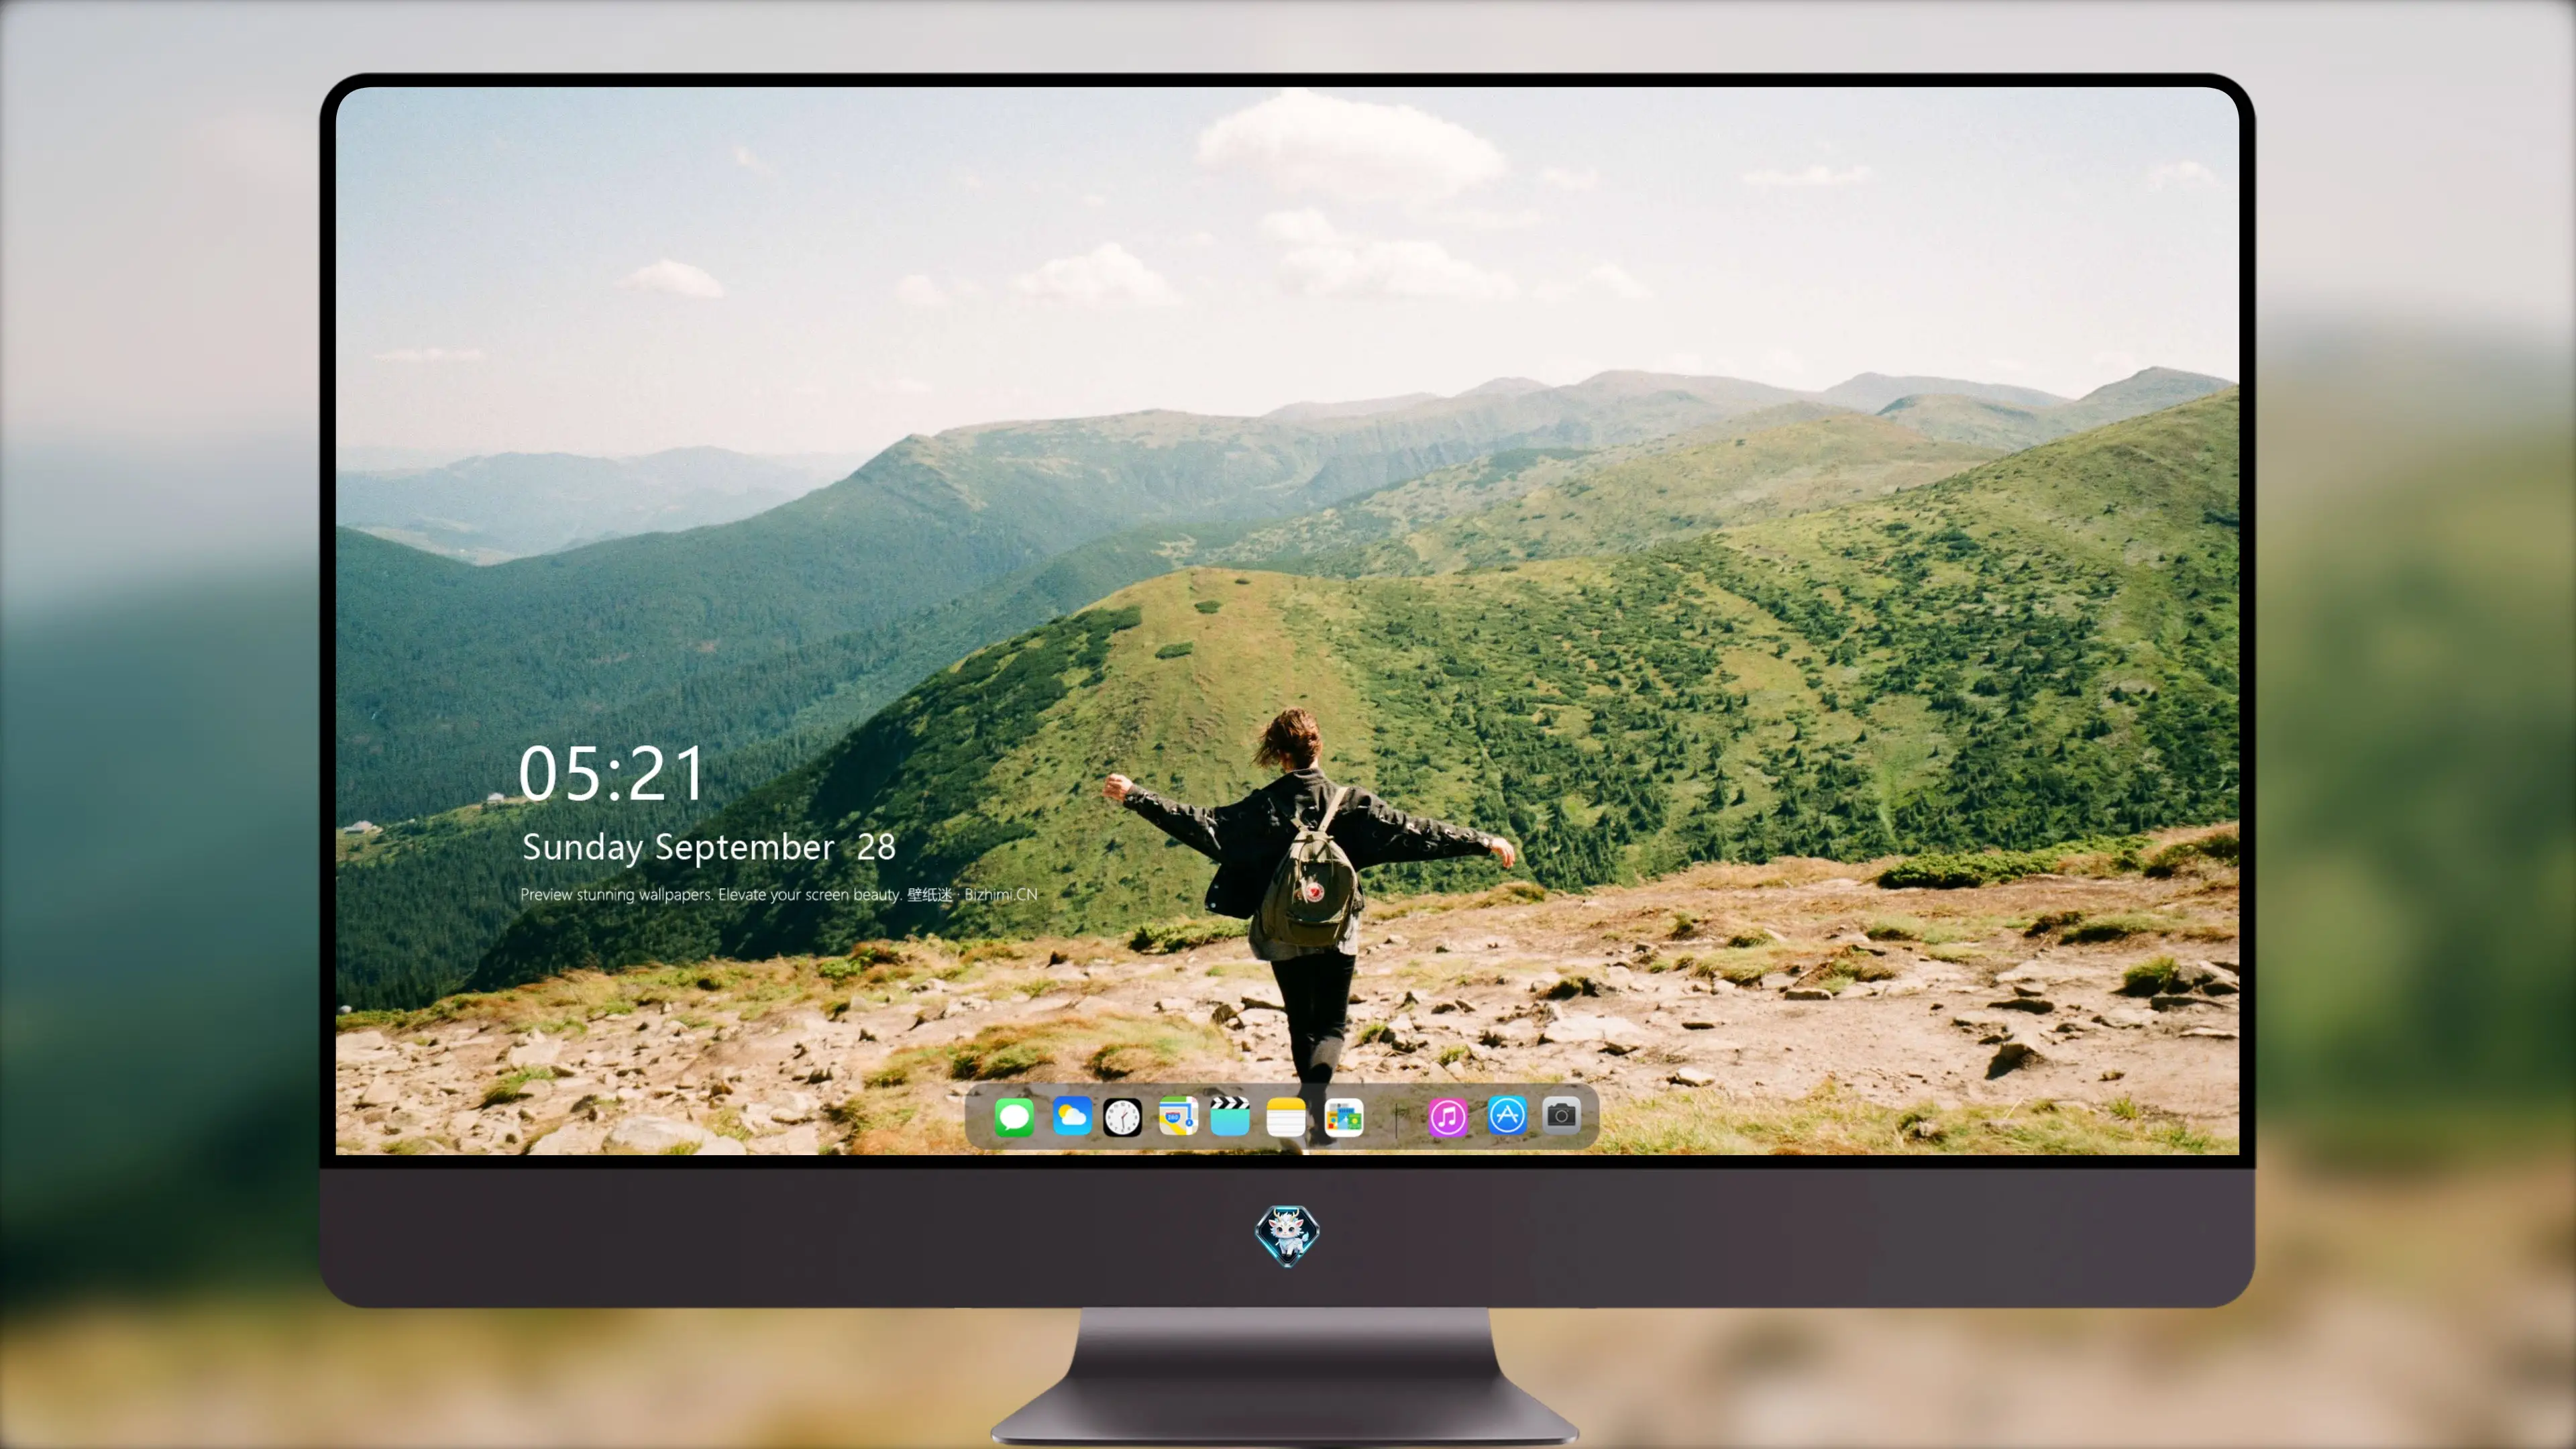The height and width of the screenshot is (1449, 2576).
Task: Open the Maps app in the dock
Action: point(1178,1117)
